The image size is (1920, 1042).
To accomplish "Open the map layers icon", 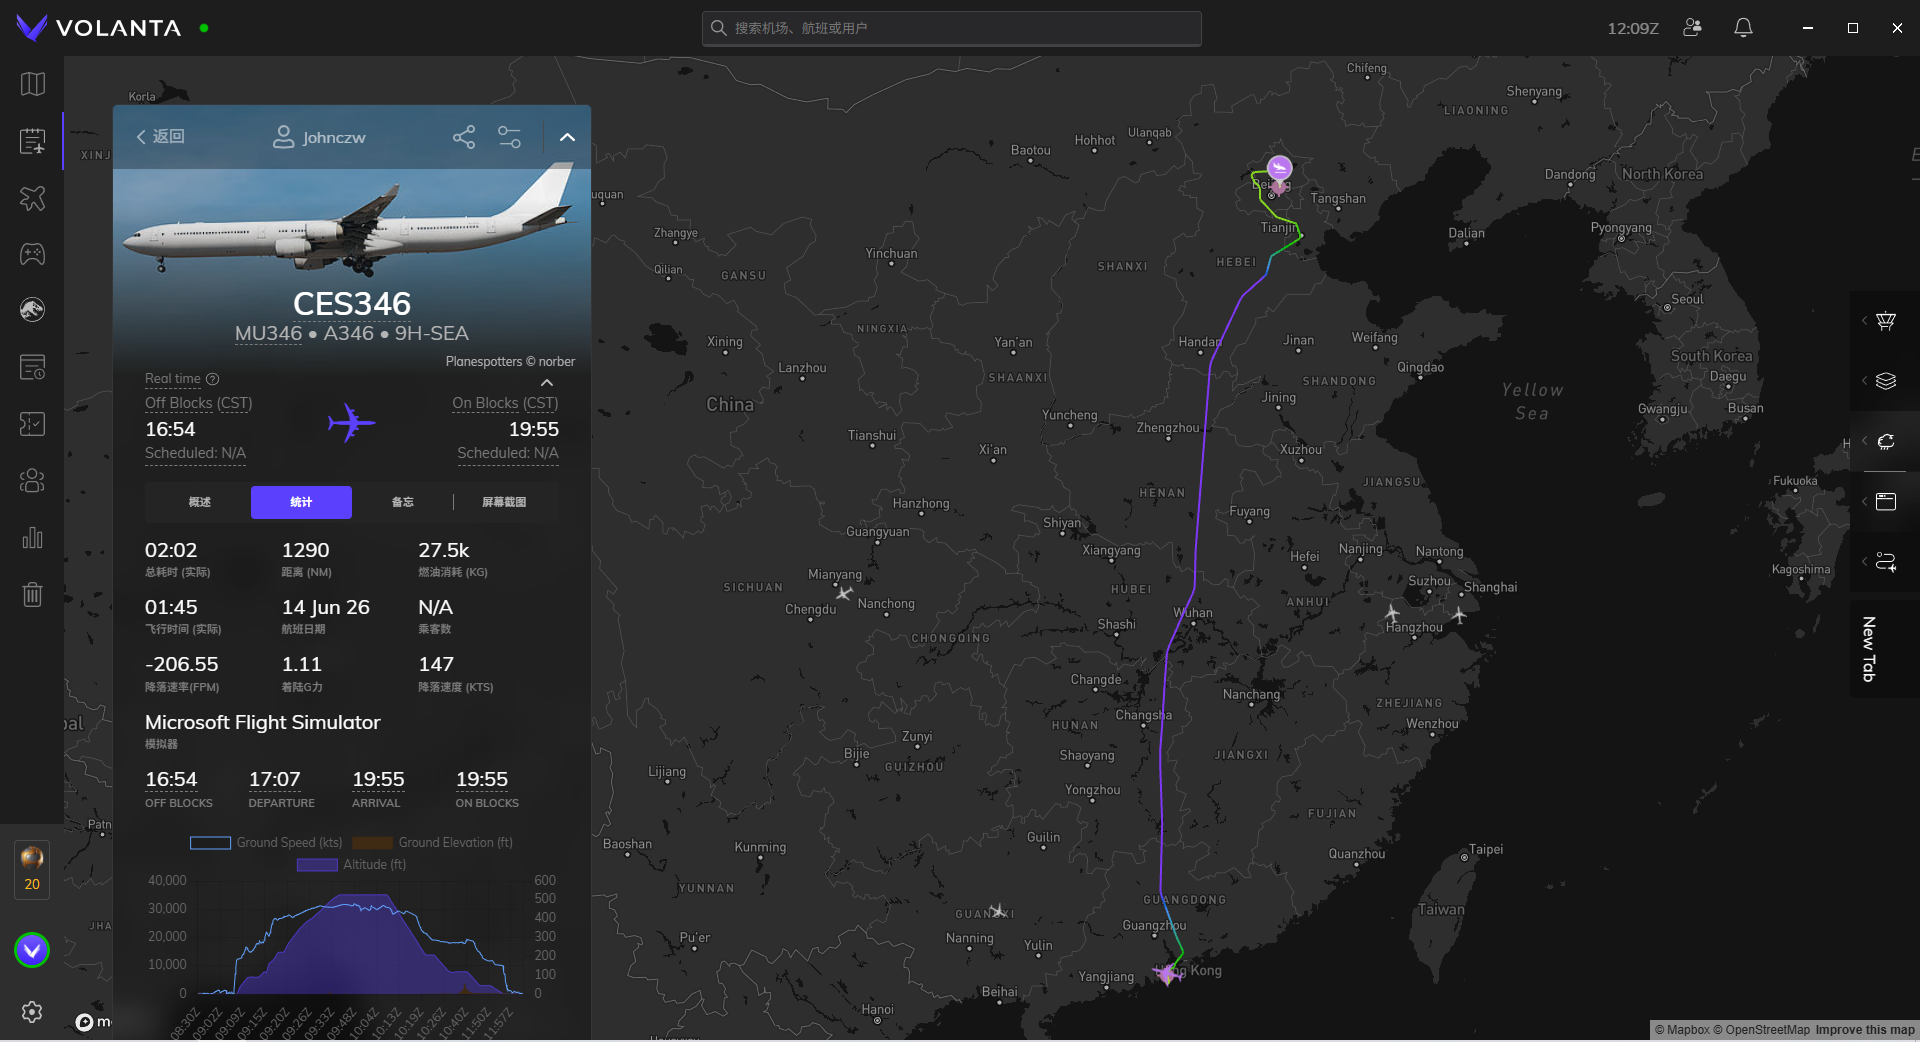I will pyautogui.click(x=1886, y=381).
